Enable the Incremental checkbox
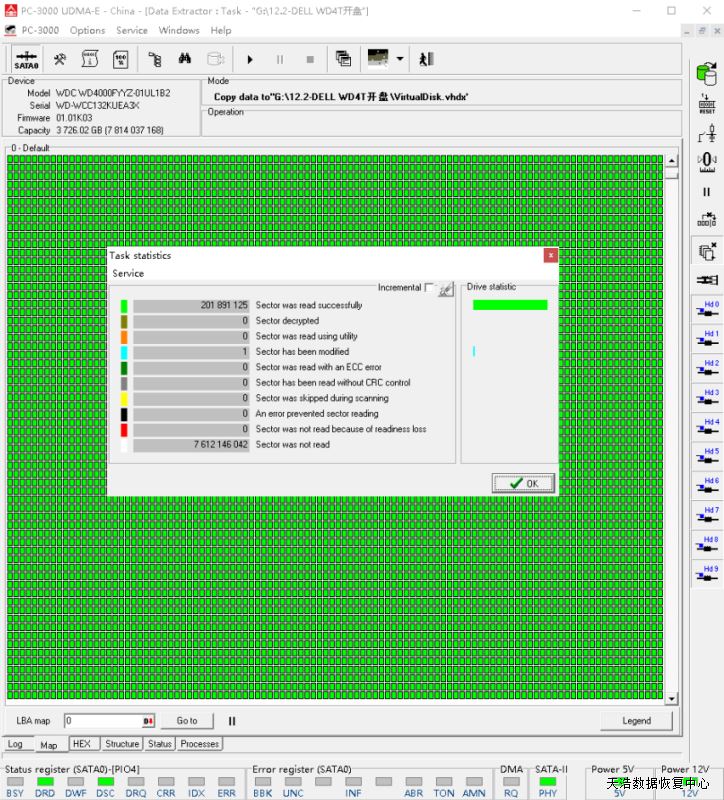 point(429,288)
